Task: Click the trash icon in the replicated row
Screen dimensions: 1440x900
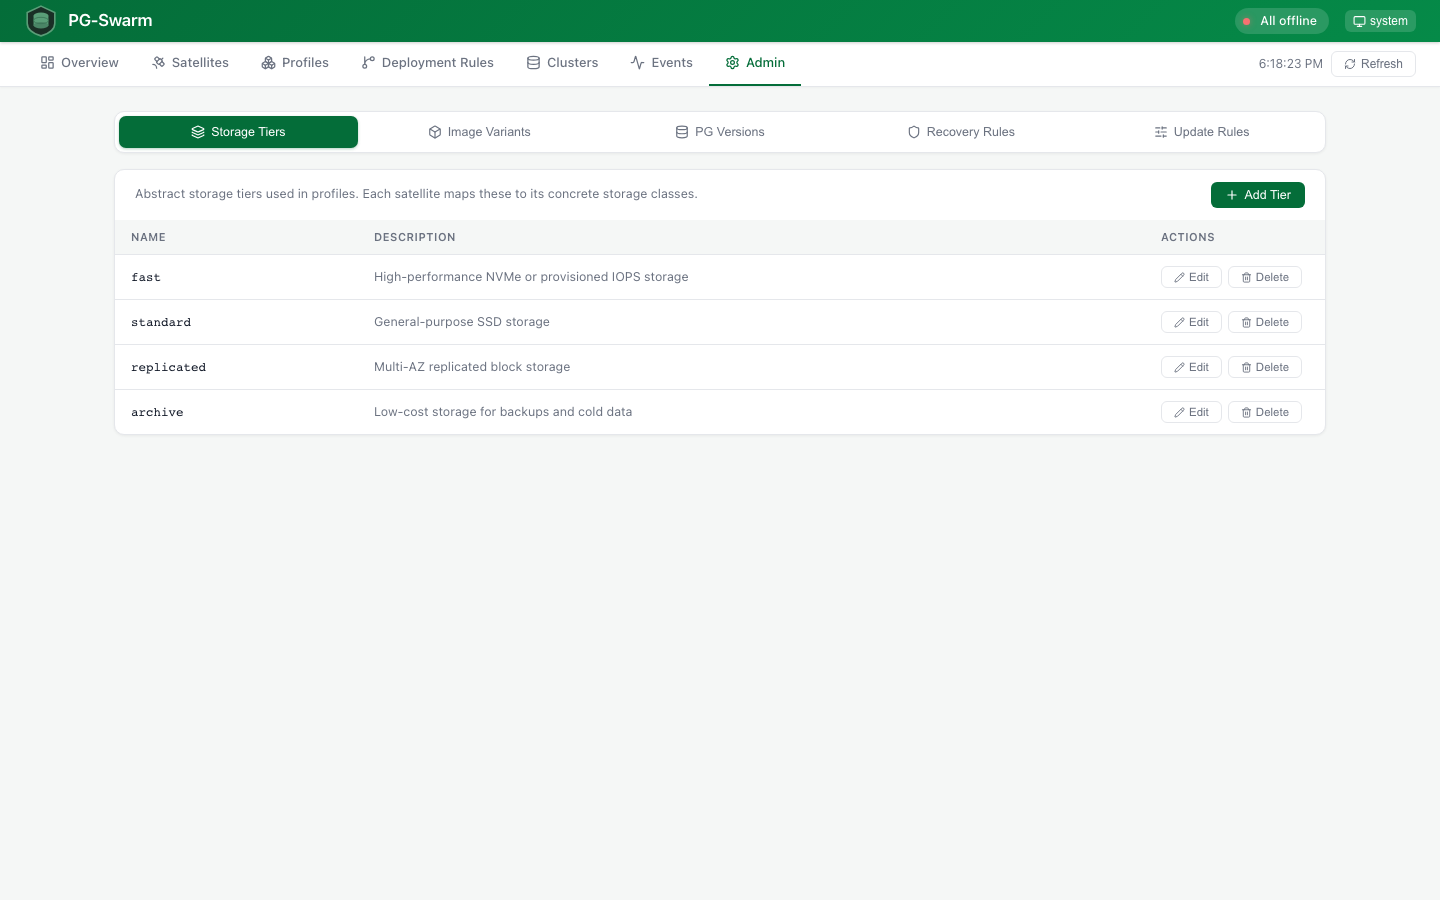Action: [x=1246, y=368]
